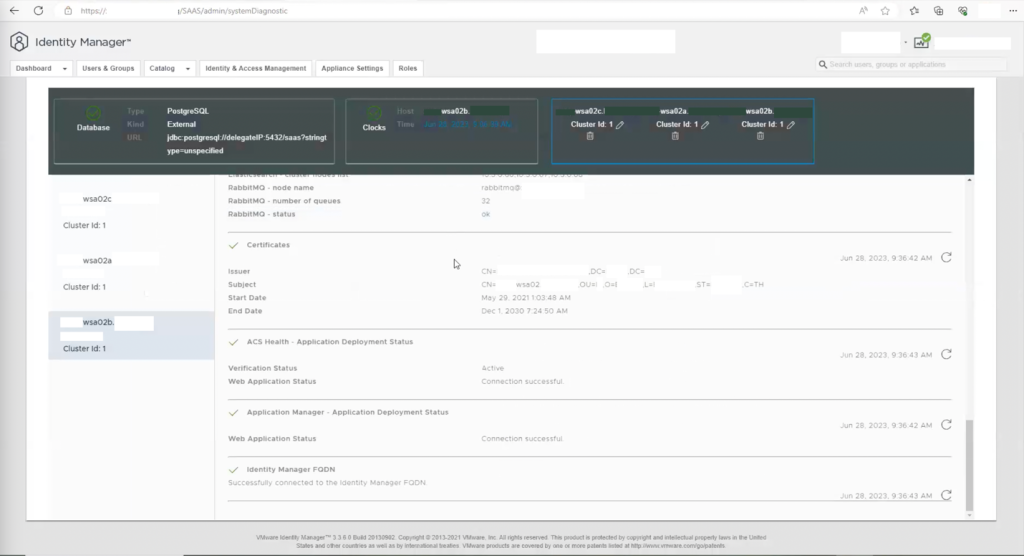Click the certificate Start Date value May 29, 2021
This screenshot has width=1024, height=558.
pyautogui.click(x=526, y=297)
